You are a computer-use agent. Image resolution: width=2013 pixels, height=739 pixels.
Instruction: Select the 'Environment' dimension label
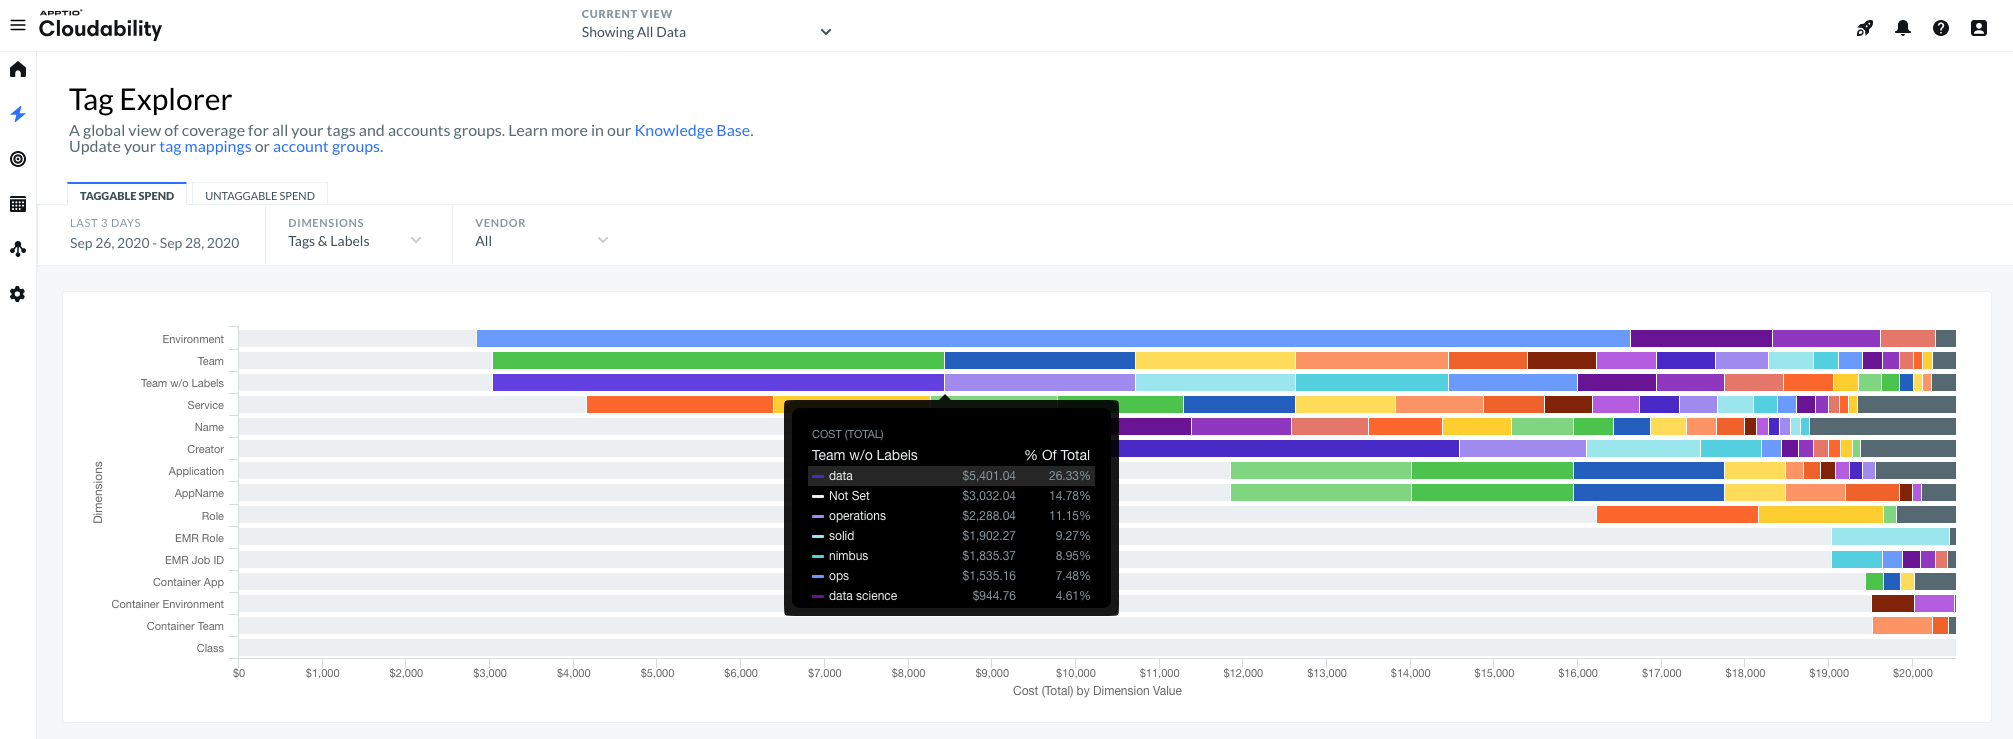(x=193, y=339)
